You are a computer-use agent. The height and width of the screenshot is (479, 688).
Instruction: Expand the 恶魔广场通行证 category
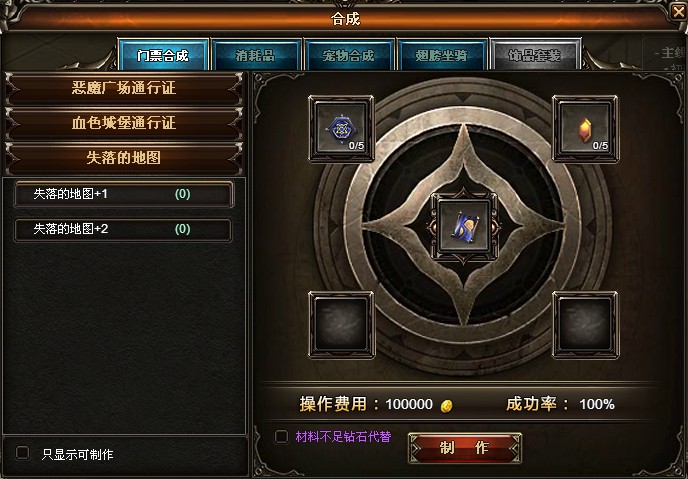point(124,88)
